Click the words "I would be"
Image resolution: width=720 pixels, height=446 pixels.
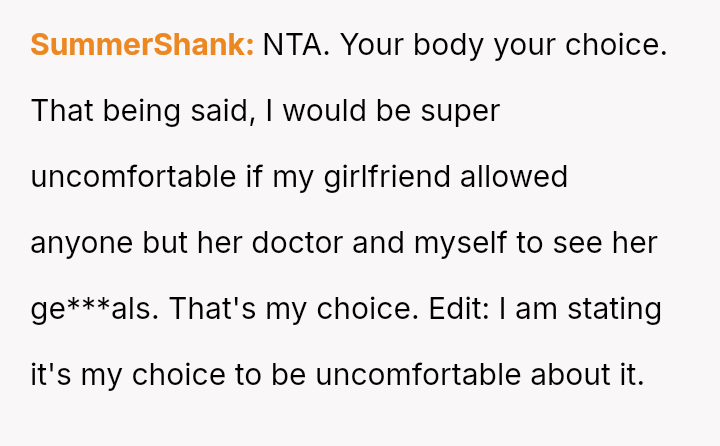[341, 111]
